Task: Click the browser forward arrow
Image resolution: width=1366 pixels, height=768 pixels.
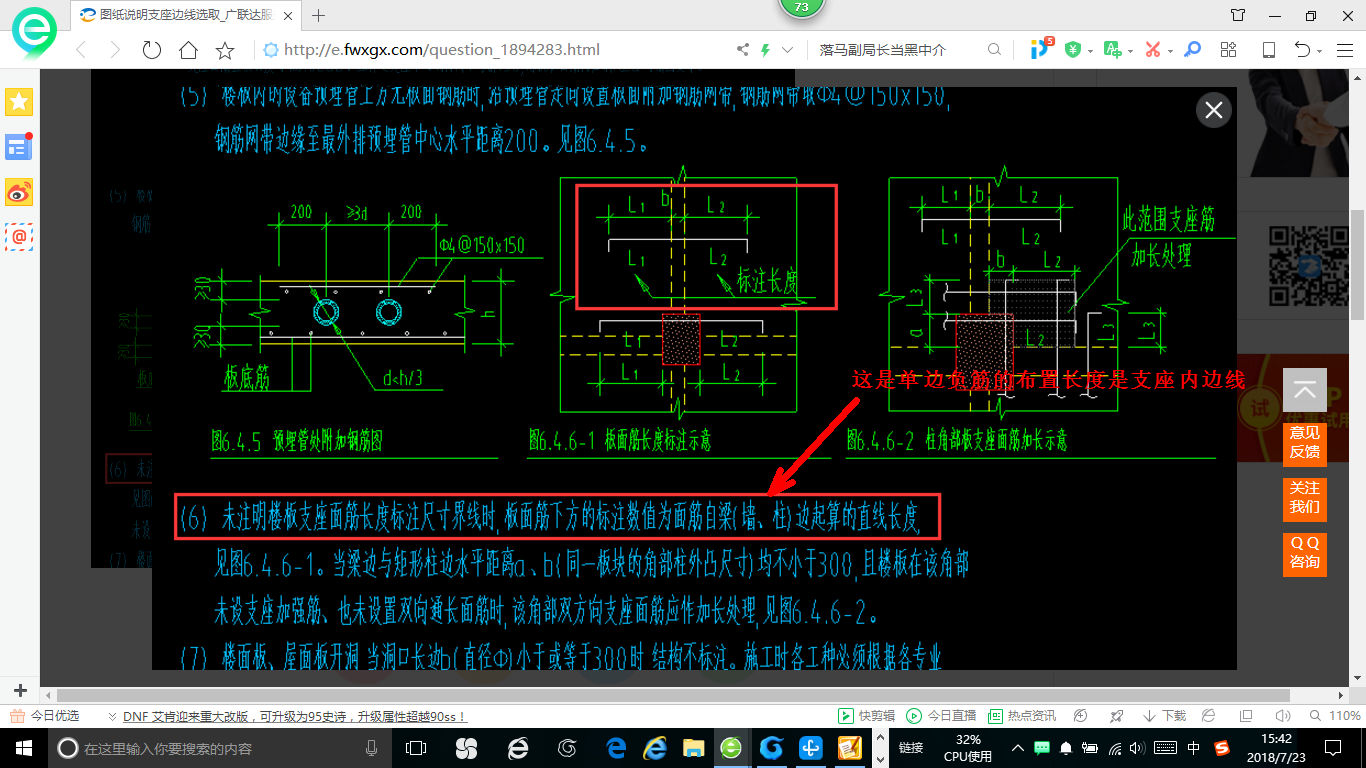Action: 115,50
